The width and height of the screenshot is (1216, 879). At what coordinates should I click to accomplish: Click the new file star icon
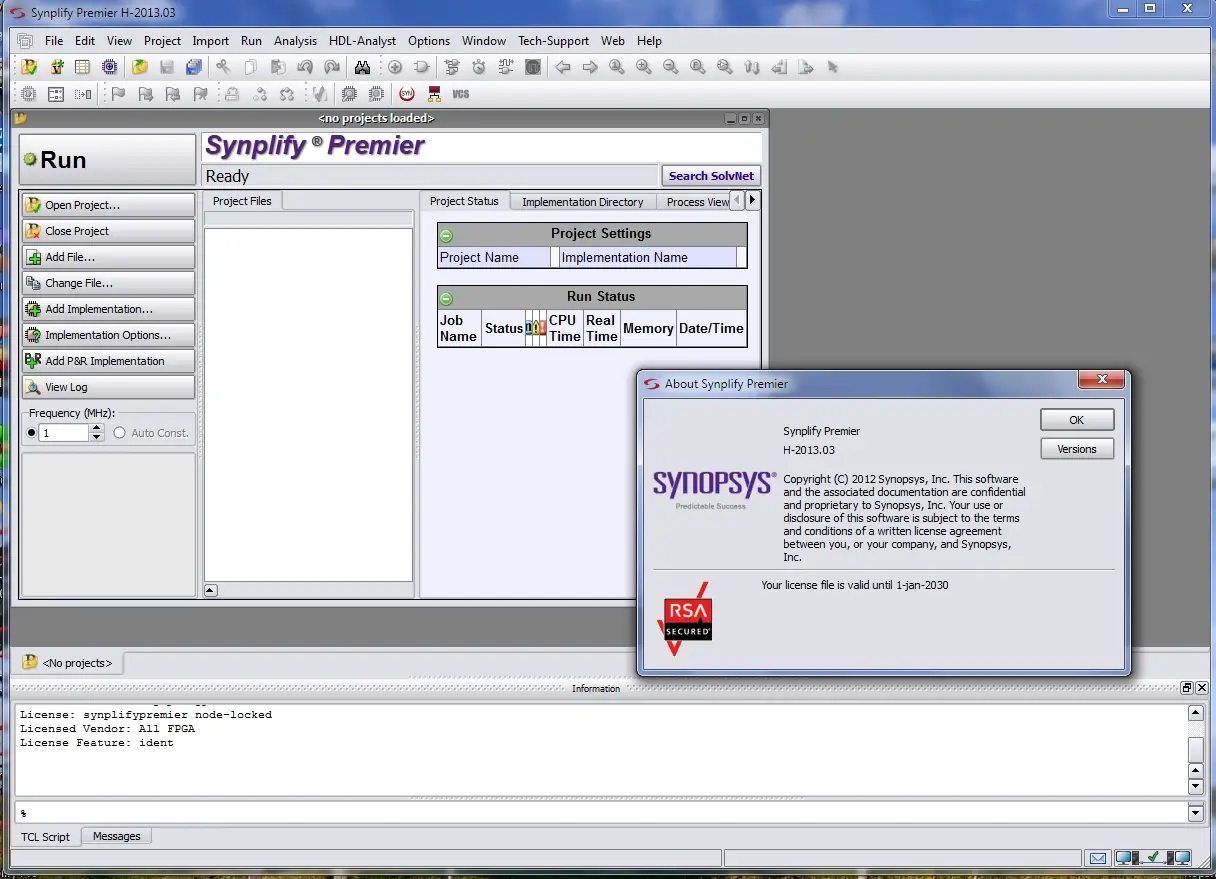click(56, 68)
